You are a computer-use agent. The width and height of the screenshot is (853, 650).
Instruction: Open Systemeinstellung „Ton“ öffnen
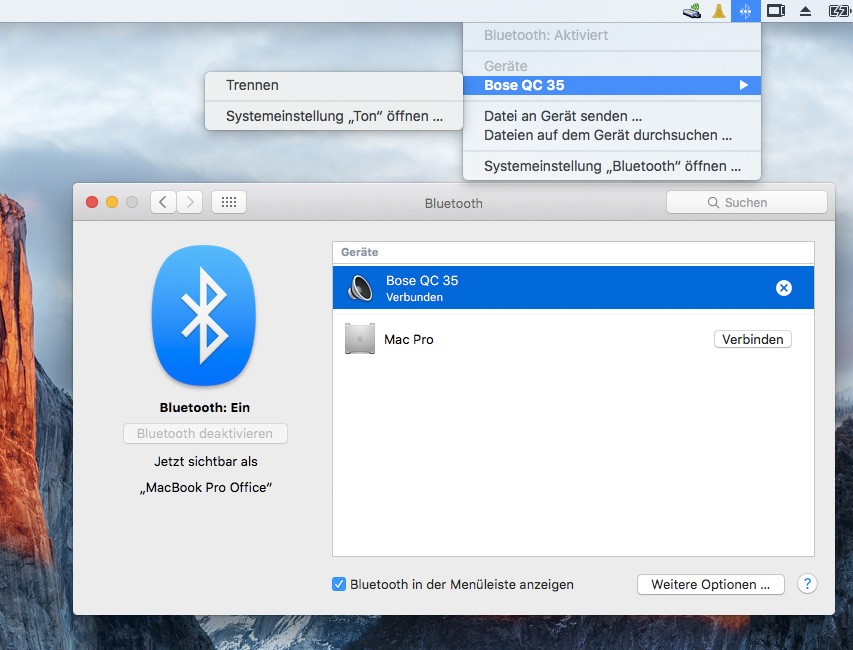pyautogui.click(x=333, y=116)
